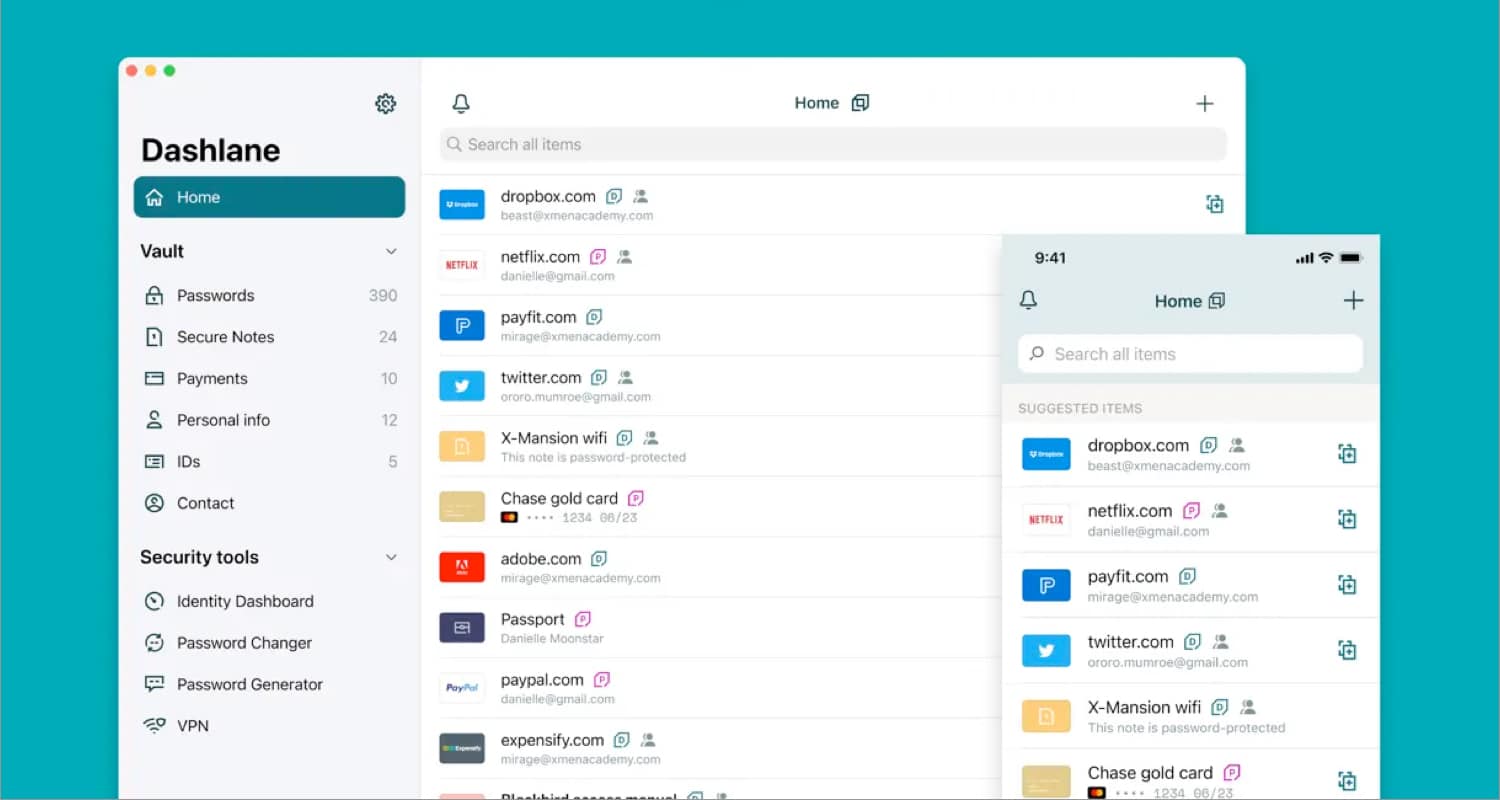
Task: Click Twitter bird logo in desktop list
Action: point(462,386)
